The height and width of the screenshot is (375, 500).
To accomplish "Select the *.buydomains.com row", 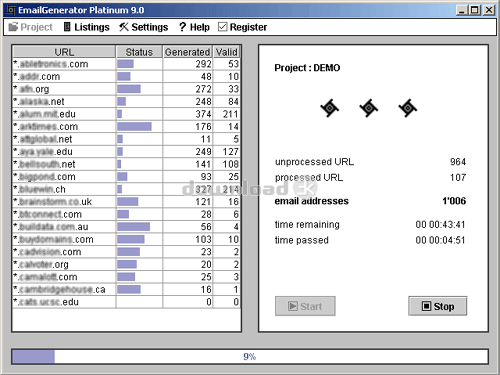I will coord(126,239).
